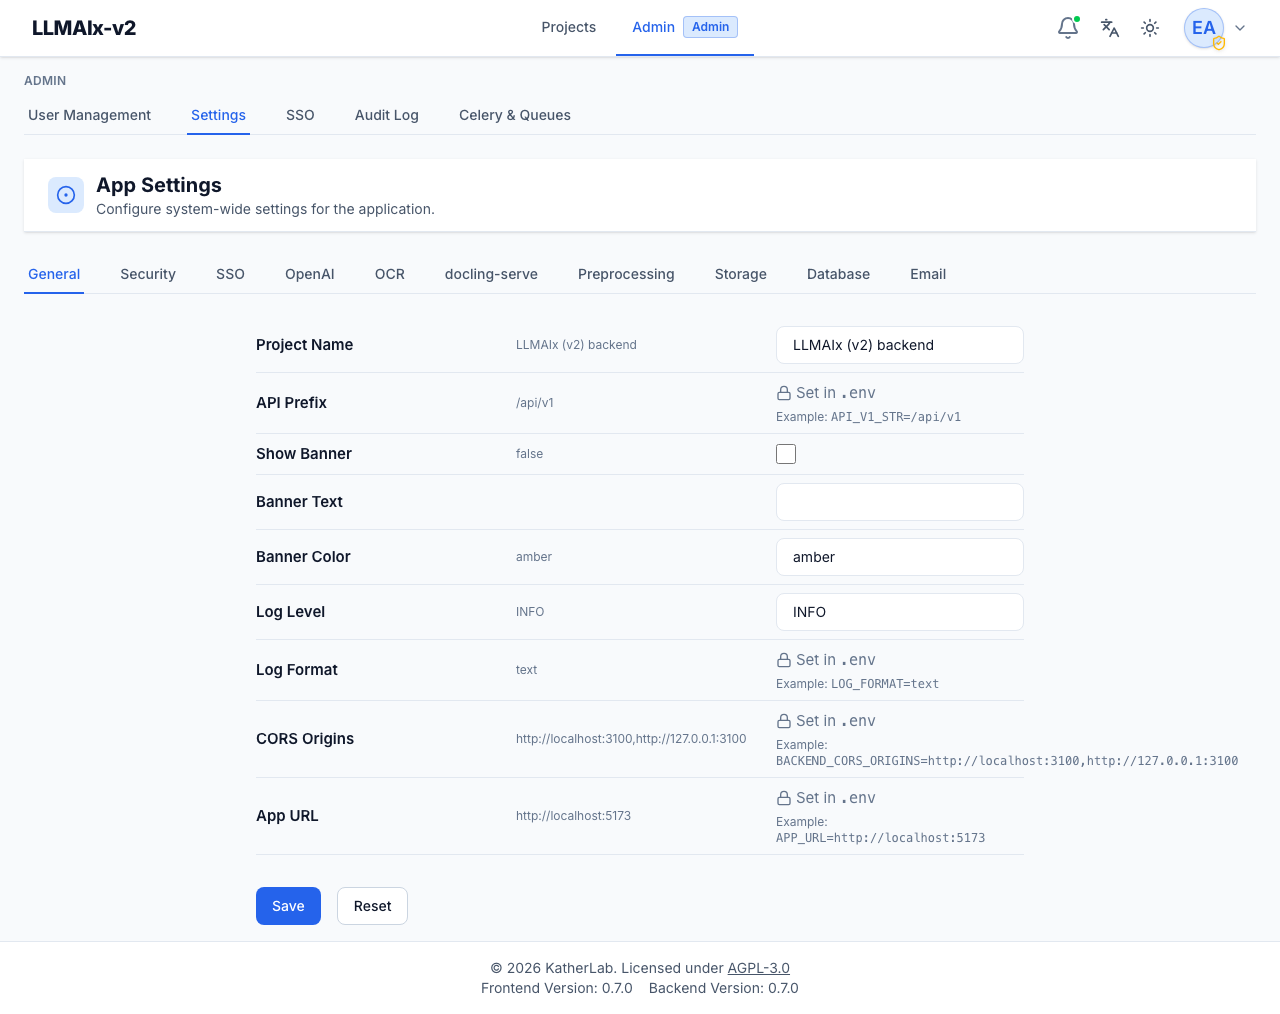Select the admin Settings tab
This screenshot has width=1280, height=1014.
coord(218,115)
